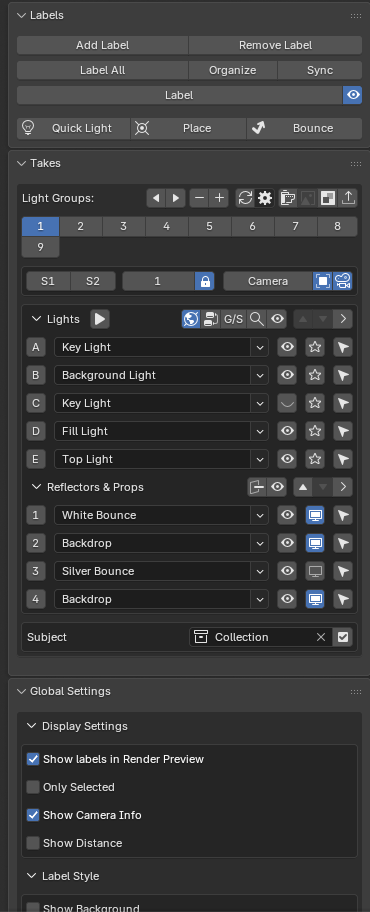Click the right chevron in Lights header
Viewport: 370px width, 912px height.
343,319
